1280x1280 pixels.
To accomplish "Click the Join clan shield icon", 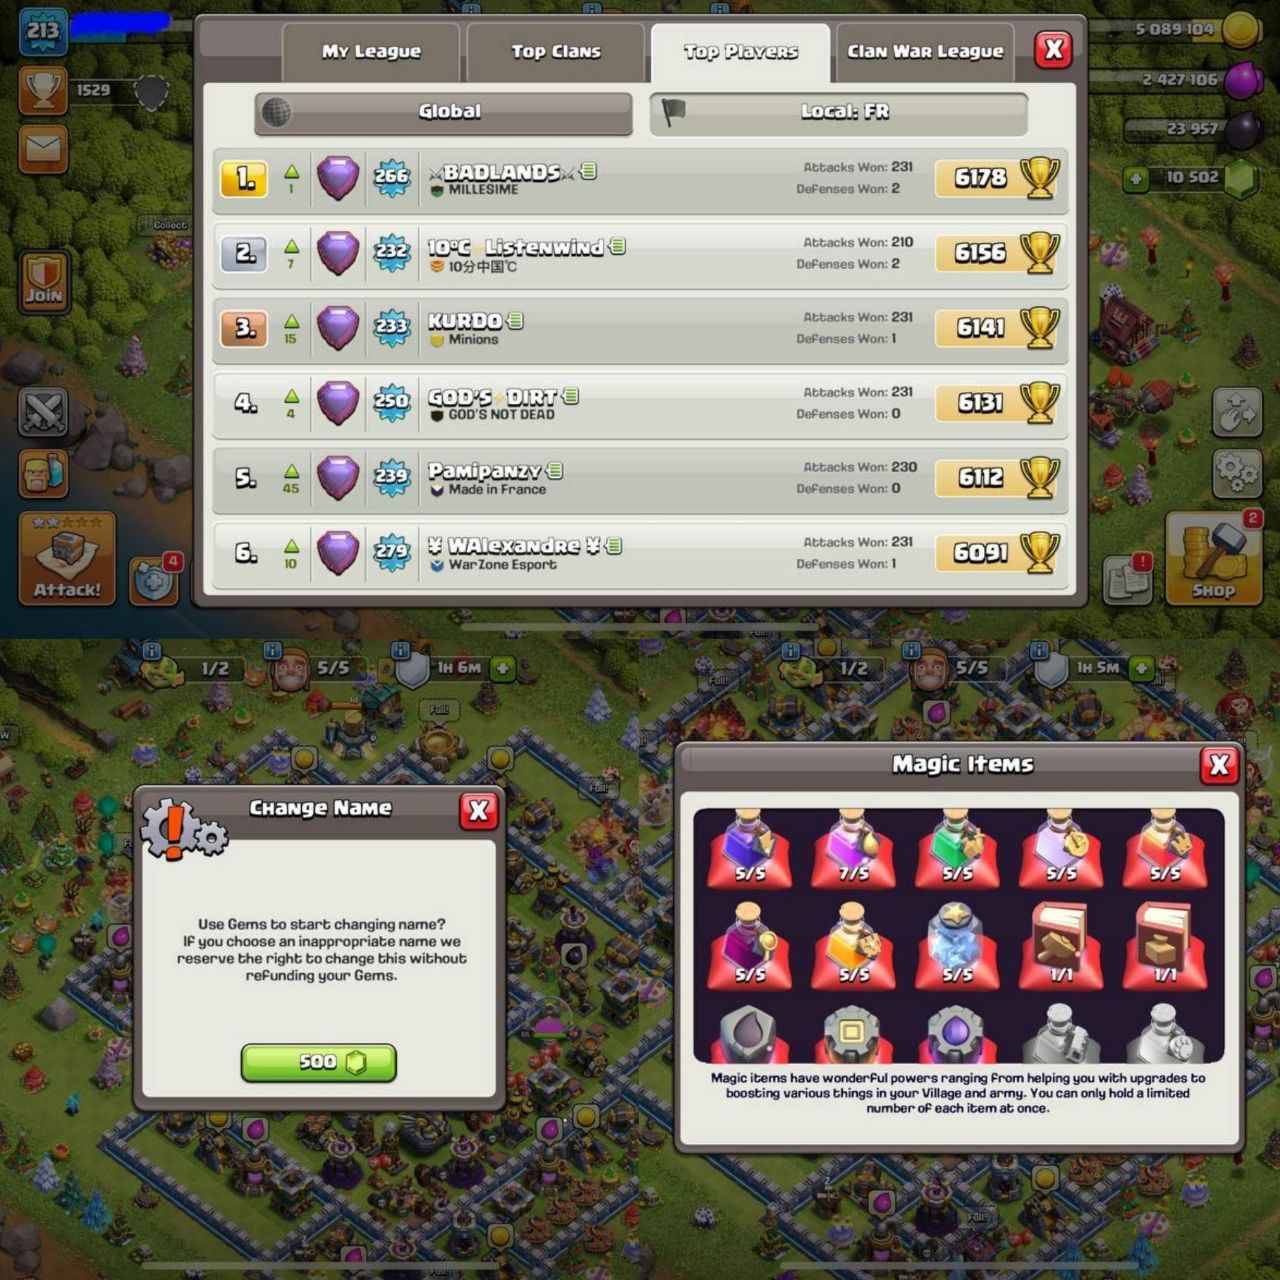I will point(43,282).
